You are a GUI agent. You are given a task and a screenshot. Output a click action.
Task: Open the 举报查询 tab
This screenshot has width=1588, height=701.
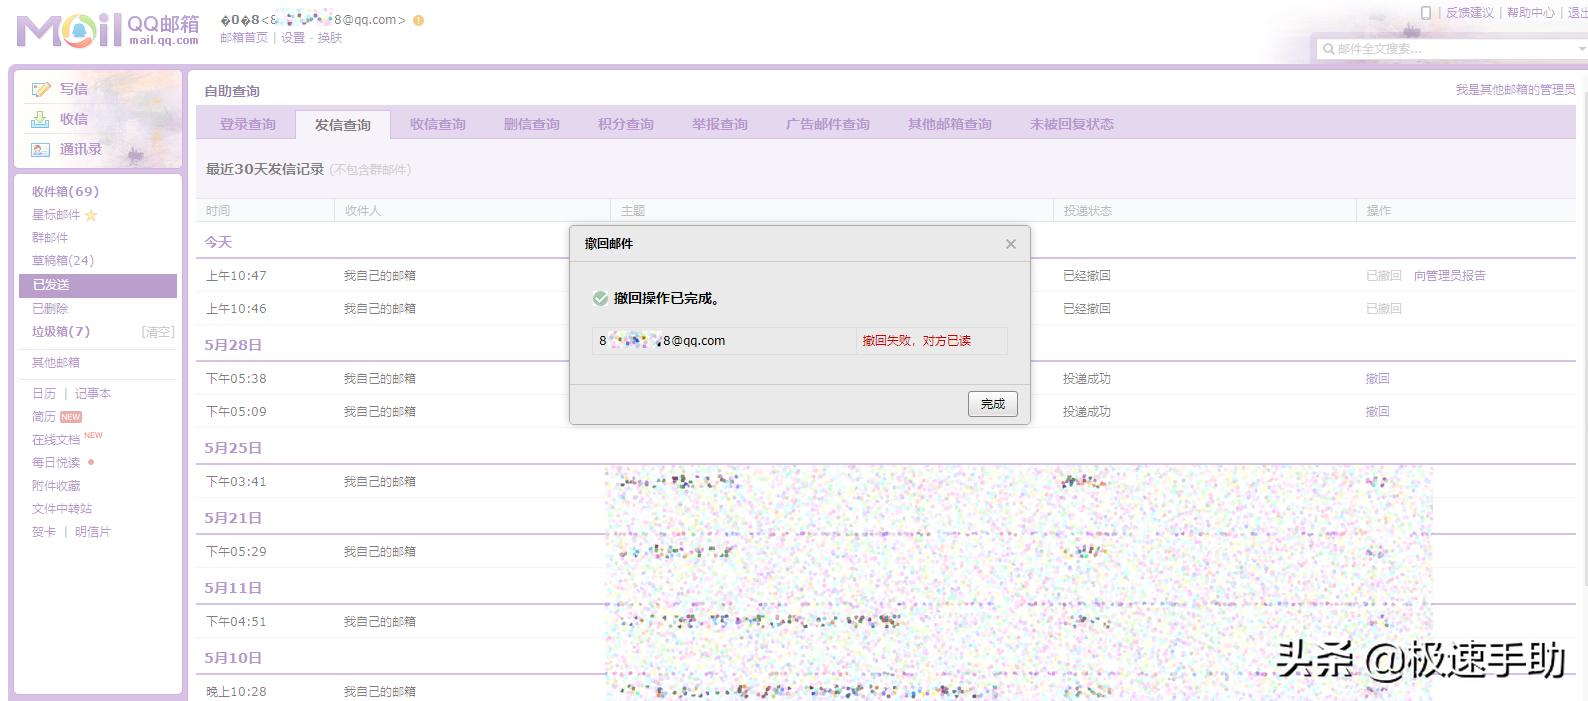coord(720,124)
